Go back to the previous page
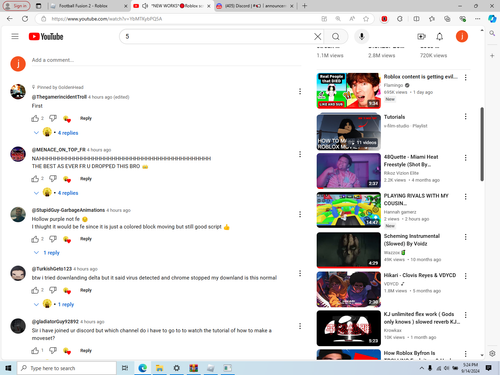The height and width of the screenshot is (375, 500). click(10, 19)
